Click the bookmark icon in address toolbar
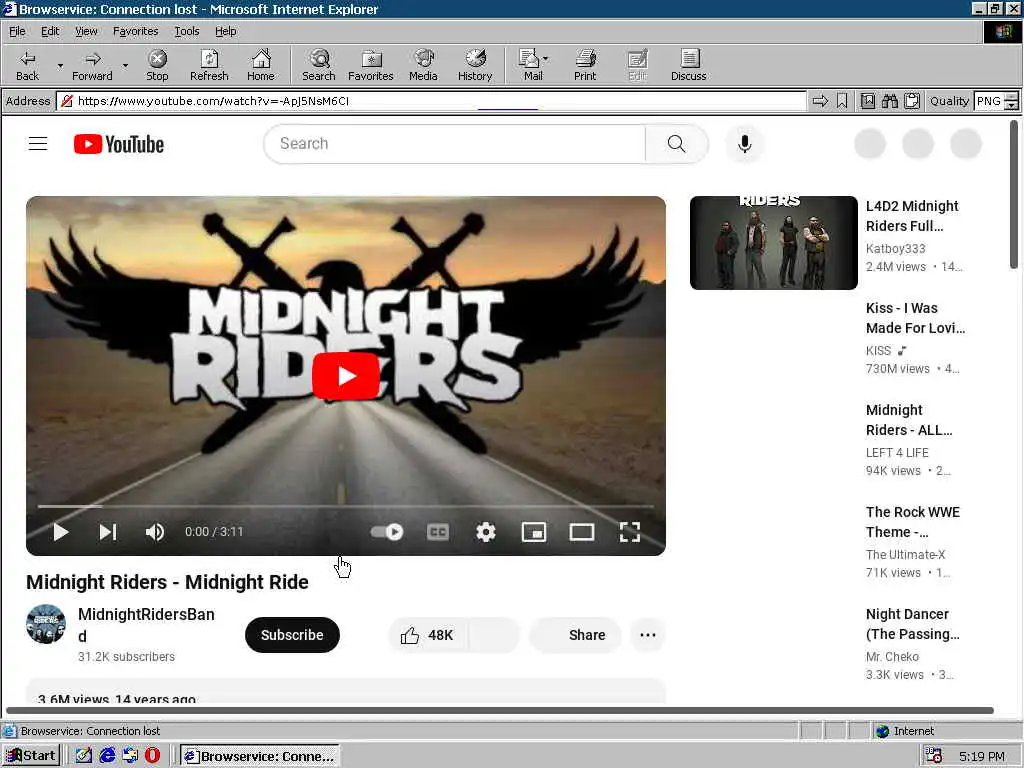 [842, 101]
